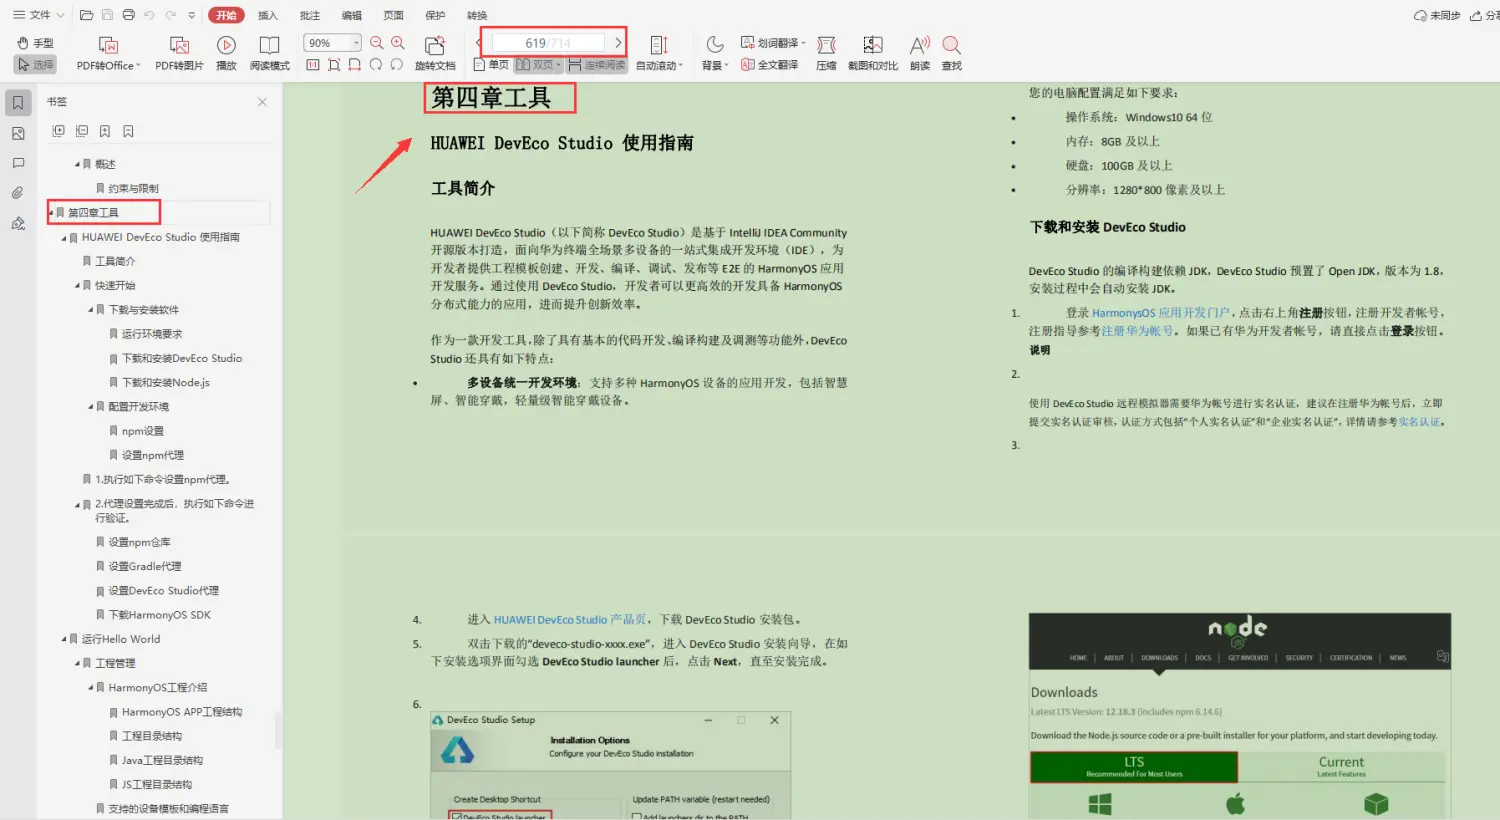1500x820 pixels.
Task: Switch to the 插入 ribbon tab
Action: [268, 15]
